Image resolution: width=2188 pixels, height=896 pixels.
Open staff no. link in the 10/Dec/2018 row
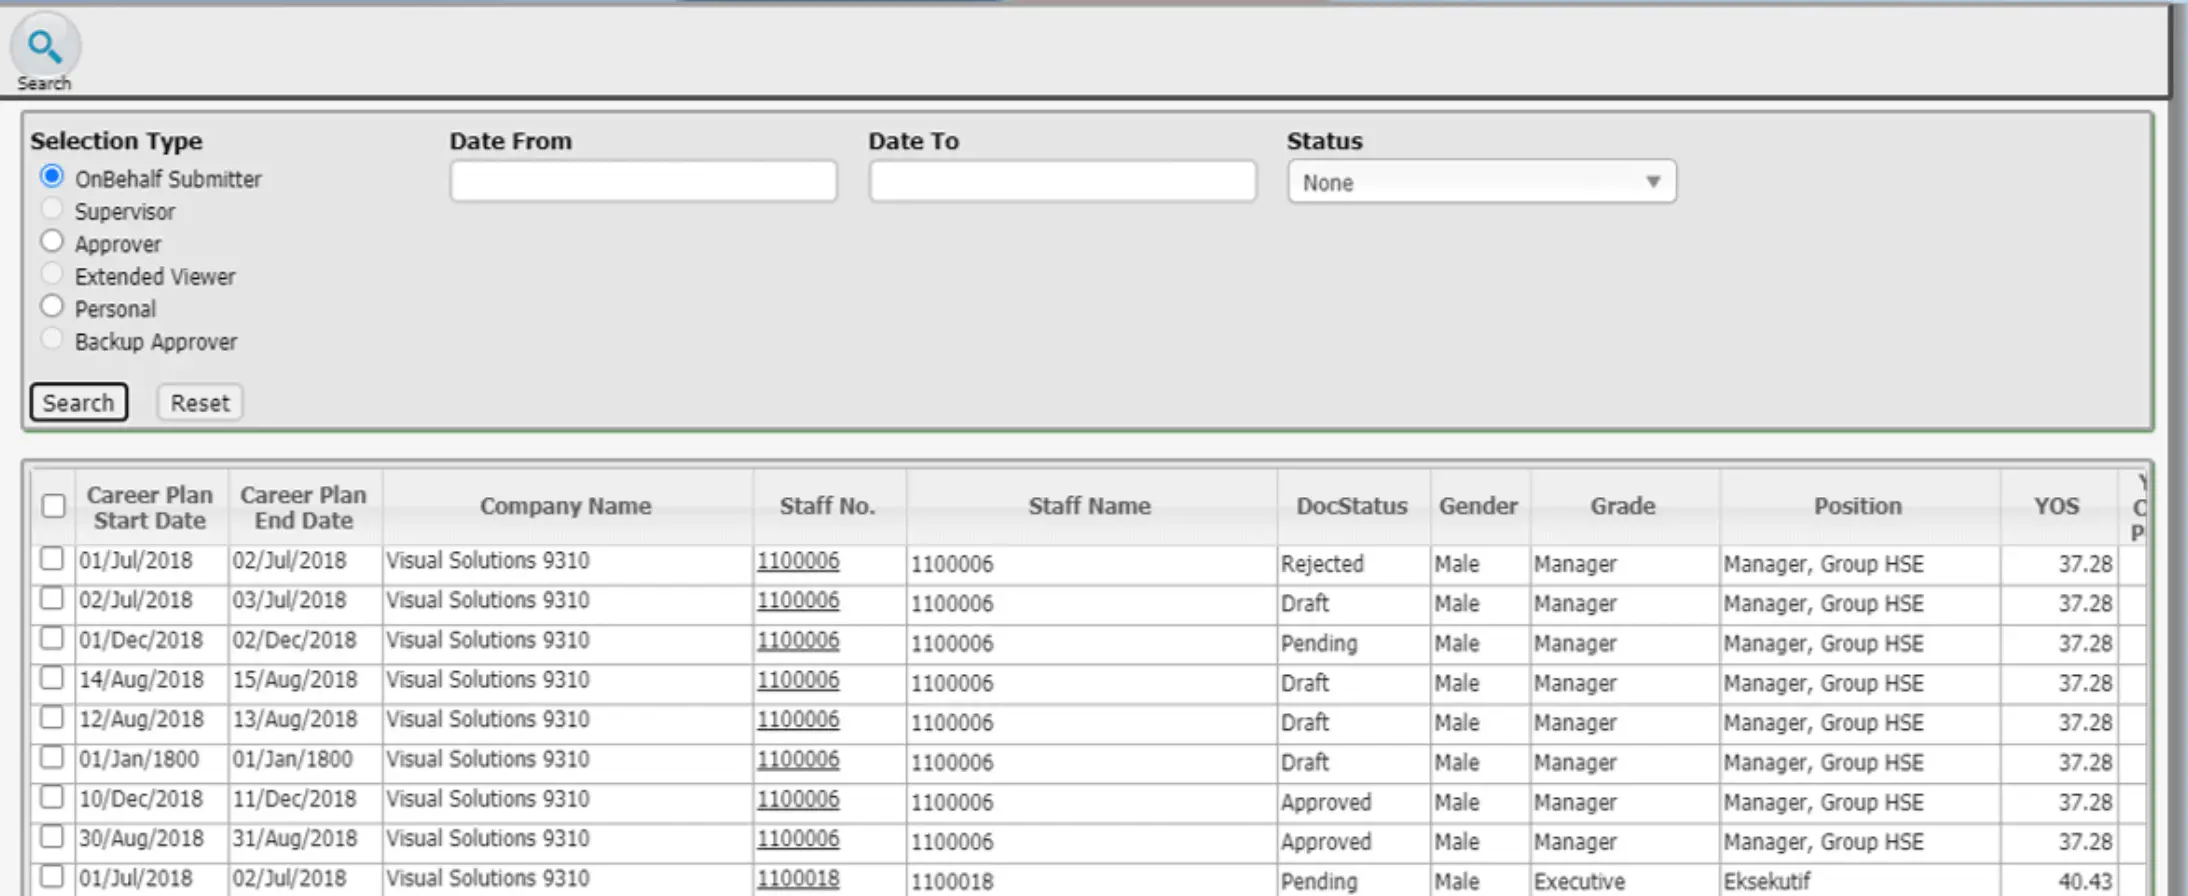[x=798, y=800]
